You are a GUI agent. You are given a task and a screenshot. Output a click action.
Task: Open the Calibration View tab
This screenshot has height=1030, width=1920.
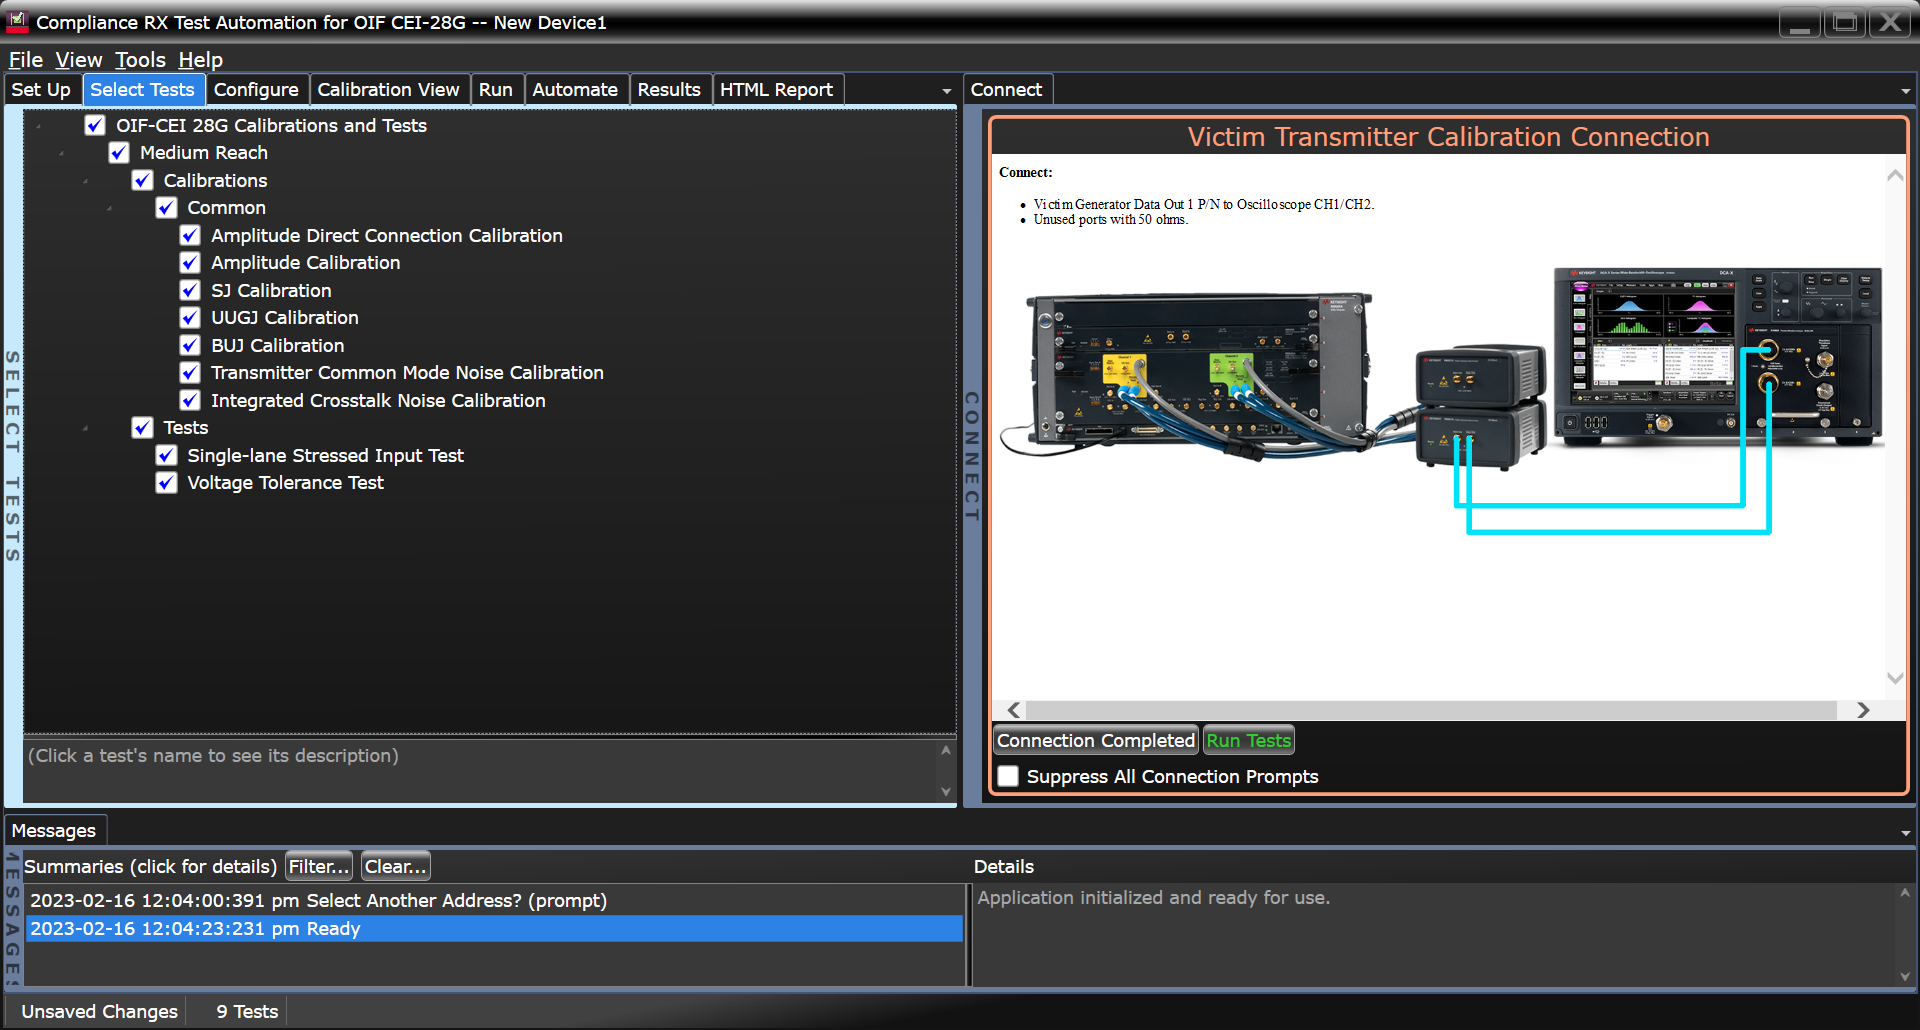pos(390,89)
